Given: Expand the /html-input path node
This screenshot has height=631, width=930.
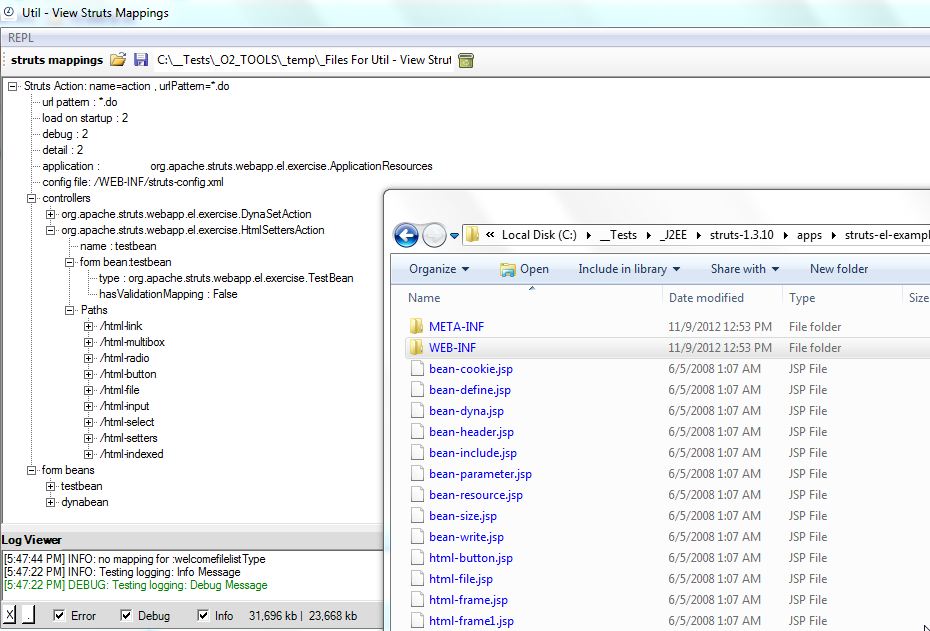Looking at the screenshot, I should click(x=88, y=407).
